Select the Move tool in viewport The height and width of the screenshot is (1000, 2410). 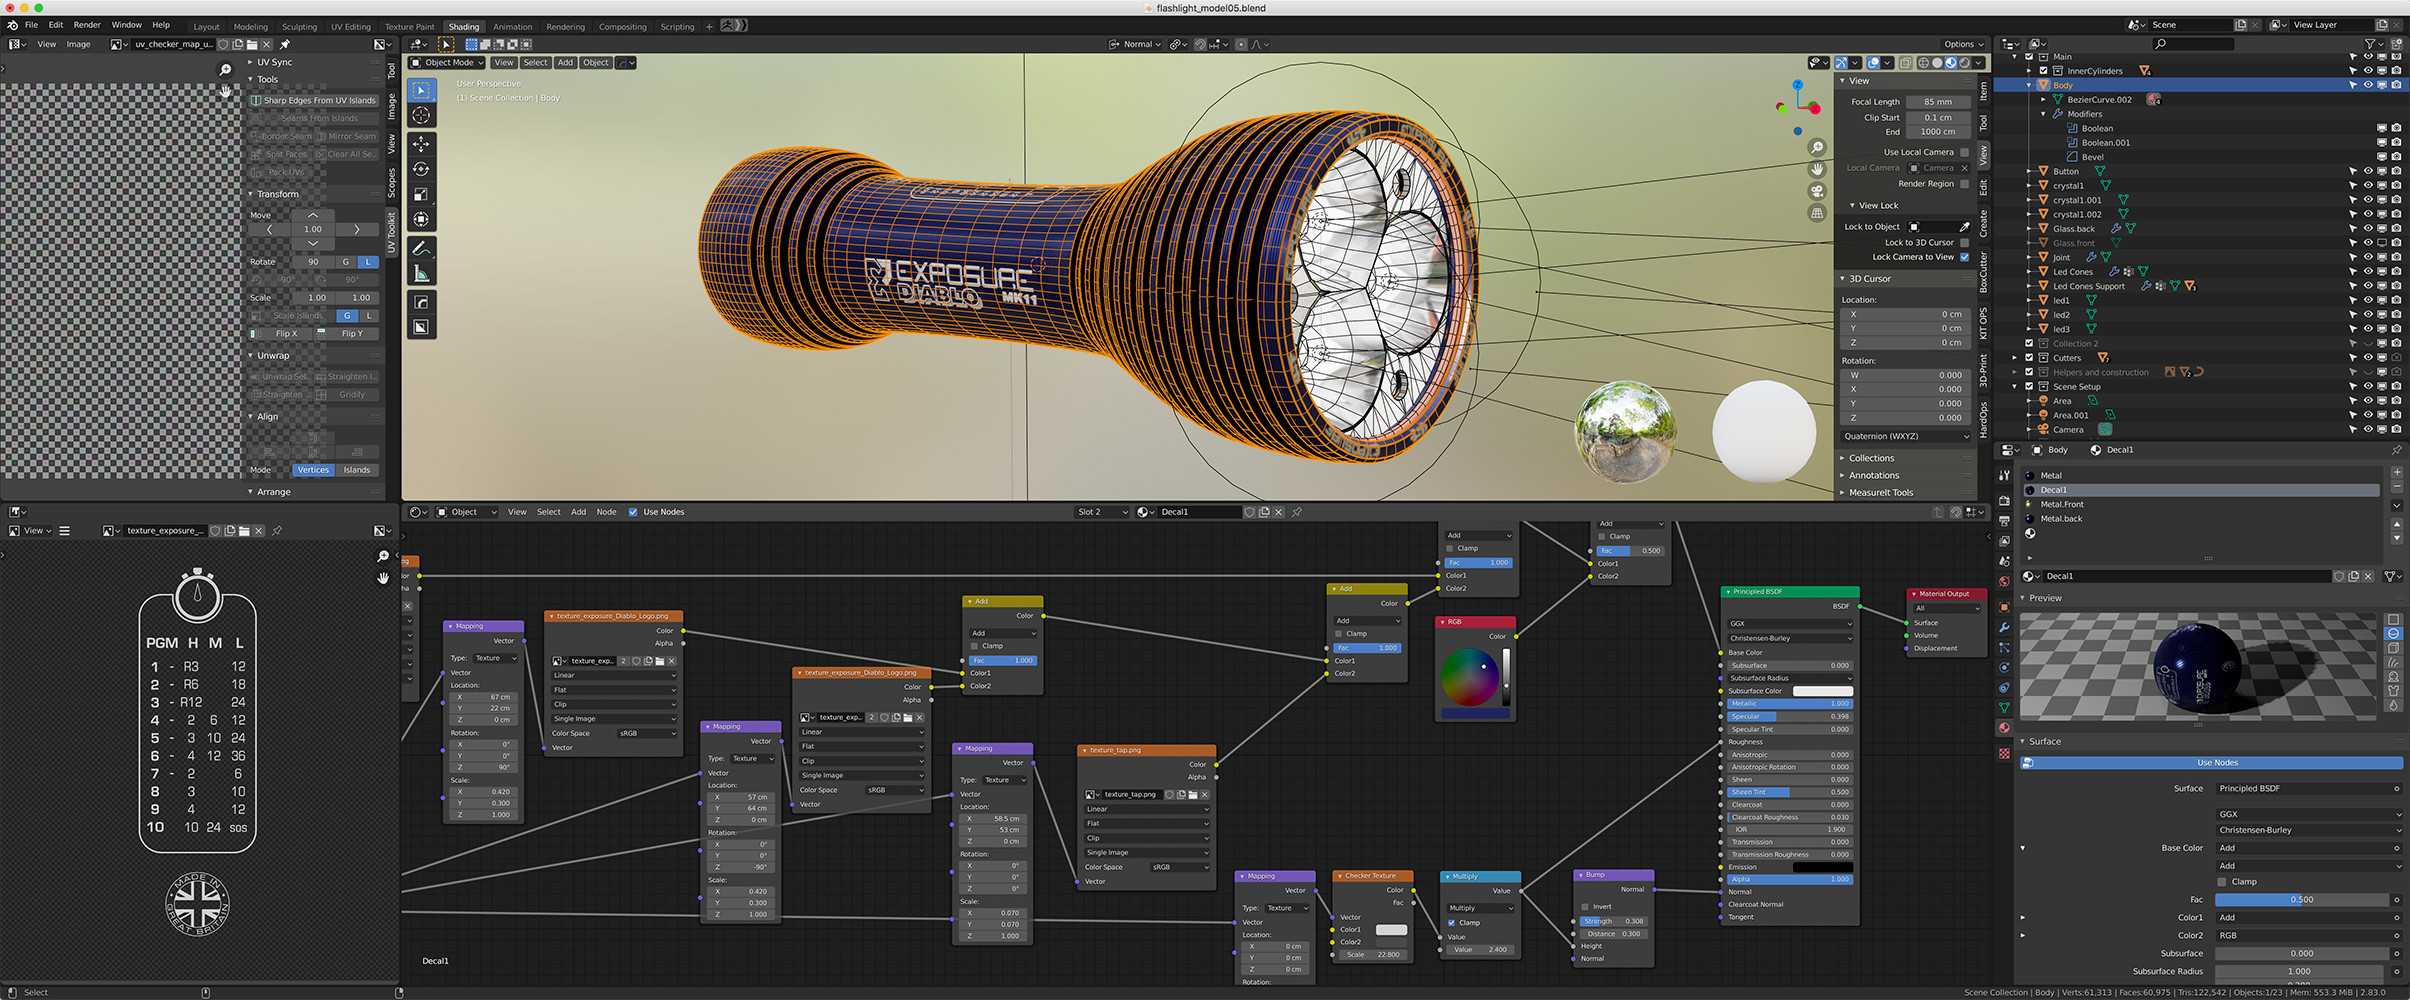click(x=421, y=144)
